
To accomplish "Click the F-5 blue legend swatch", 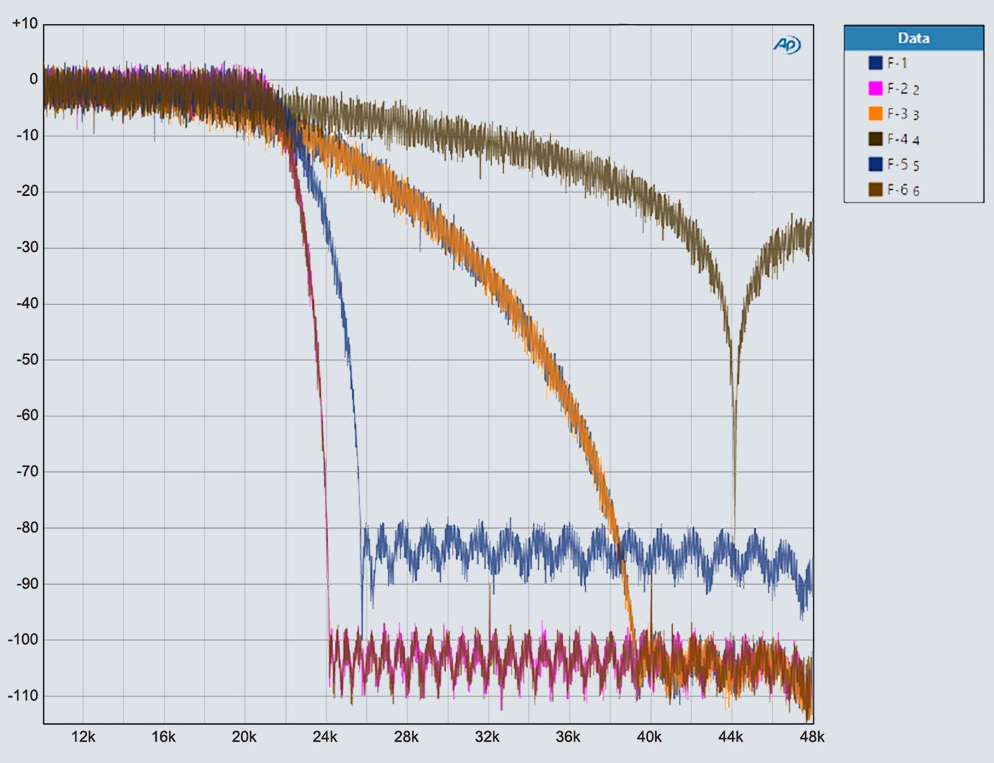I will (875, 164).
